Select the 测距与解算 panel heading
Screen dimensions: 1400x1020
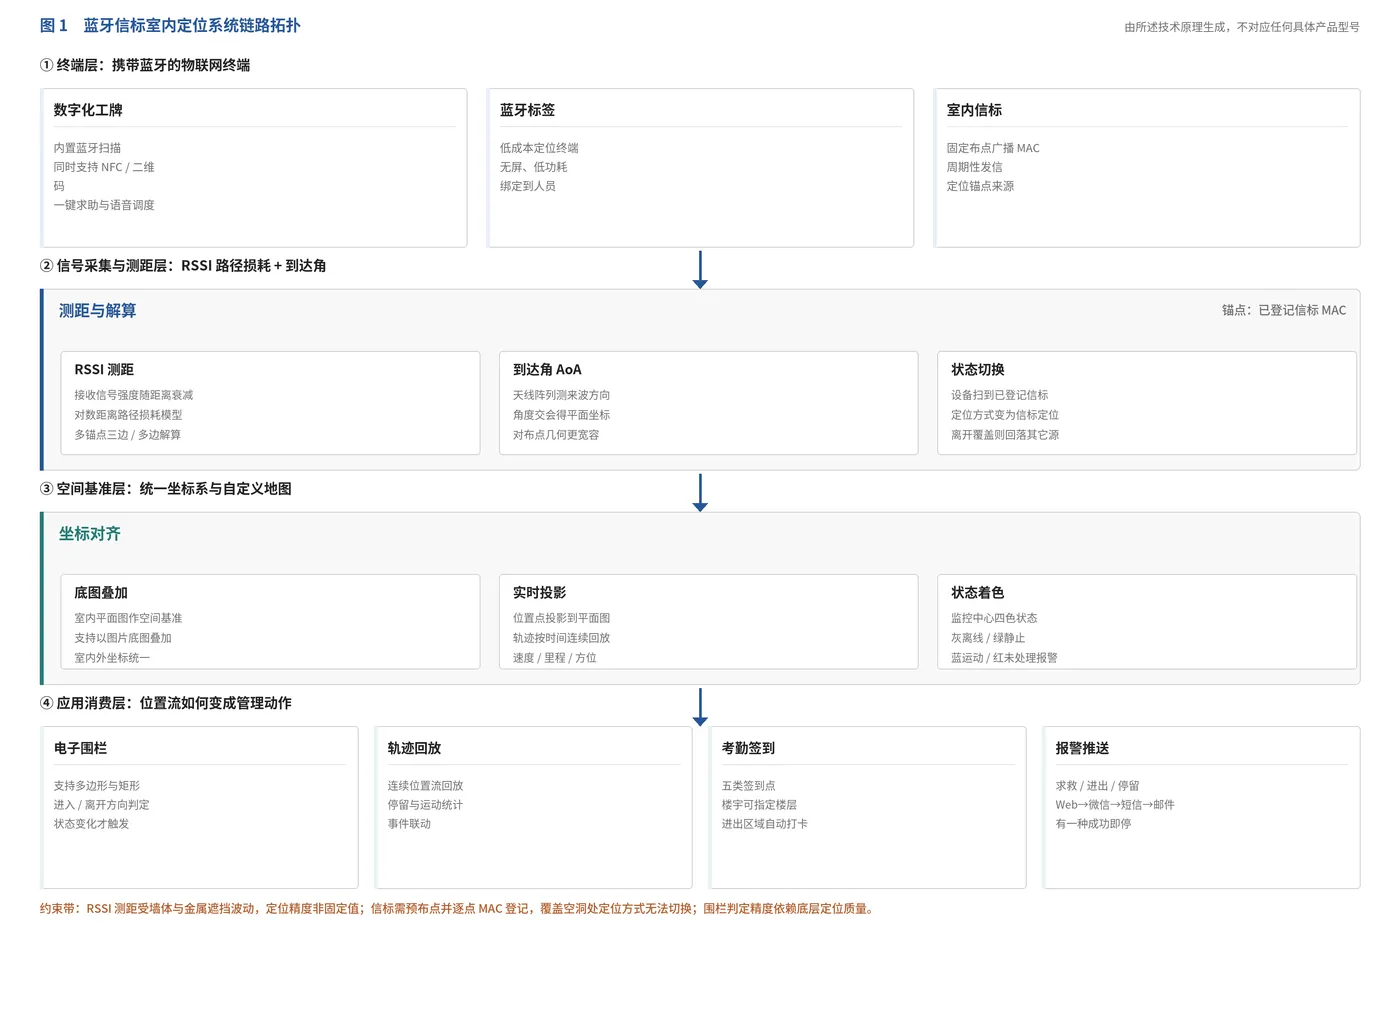click(x=97, y=311)
